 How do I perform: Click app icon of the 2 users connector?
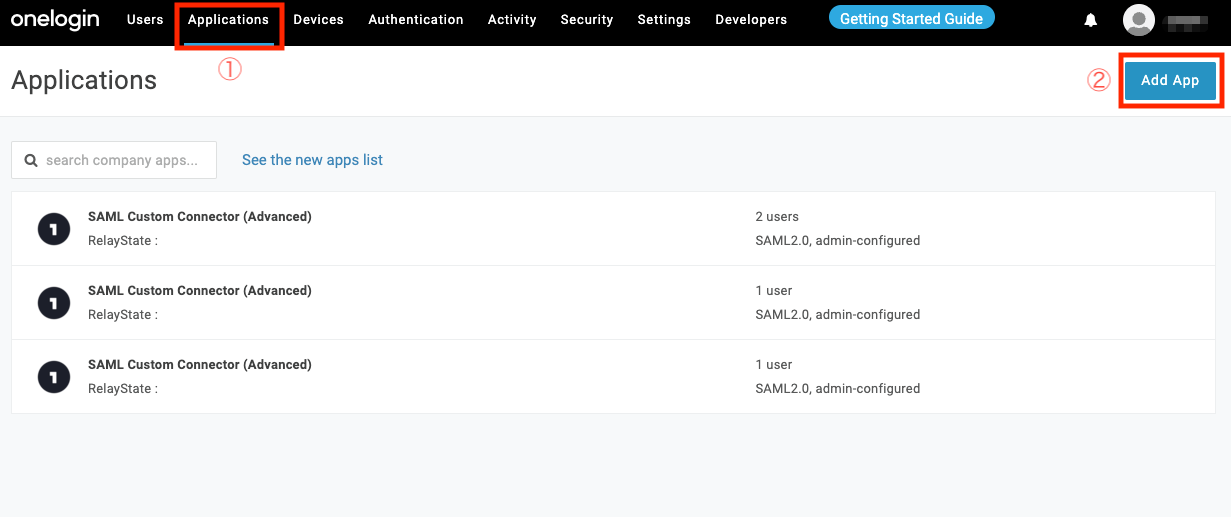tap(53, 229)
